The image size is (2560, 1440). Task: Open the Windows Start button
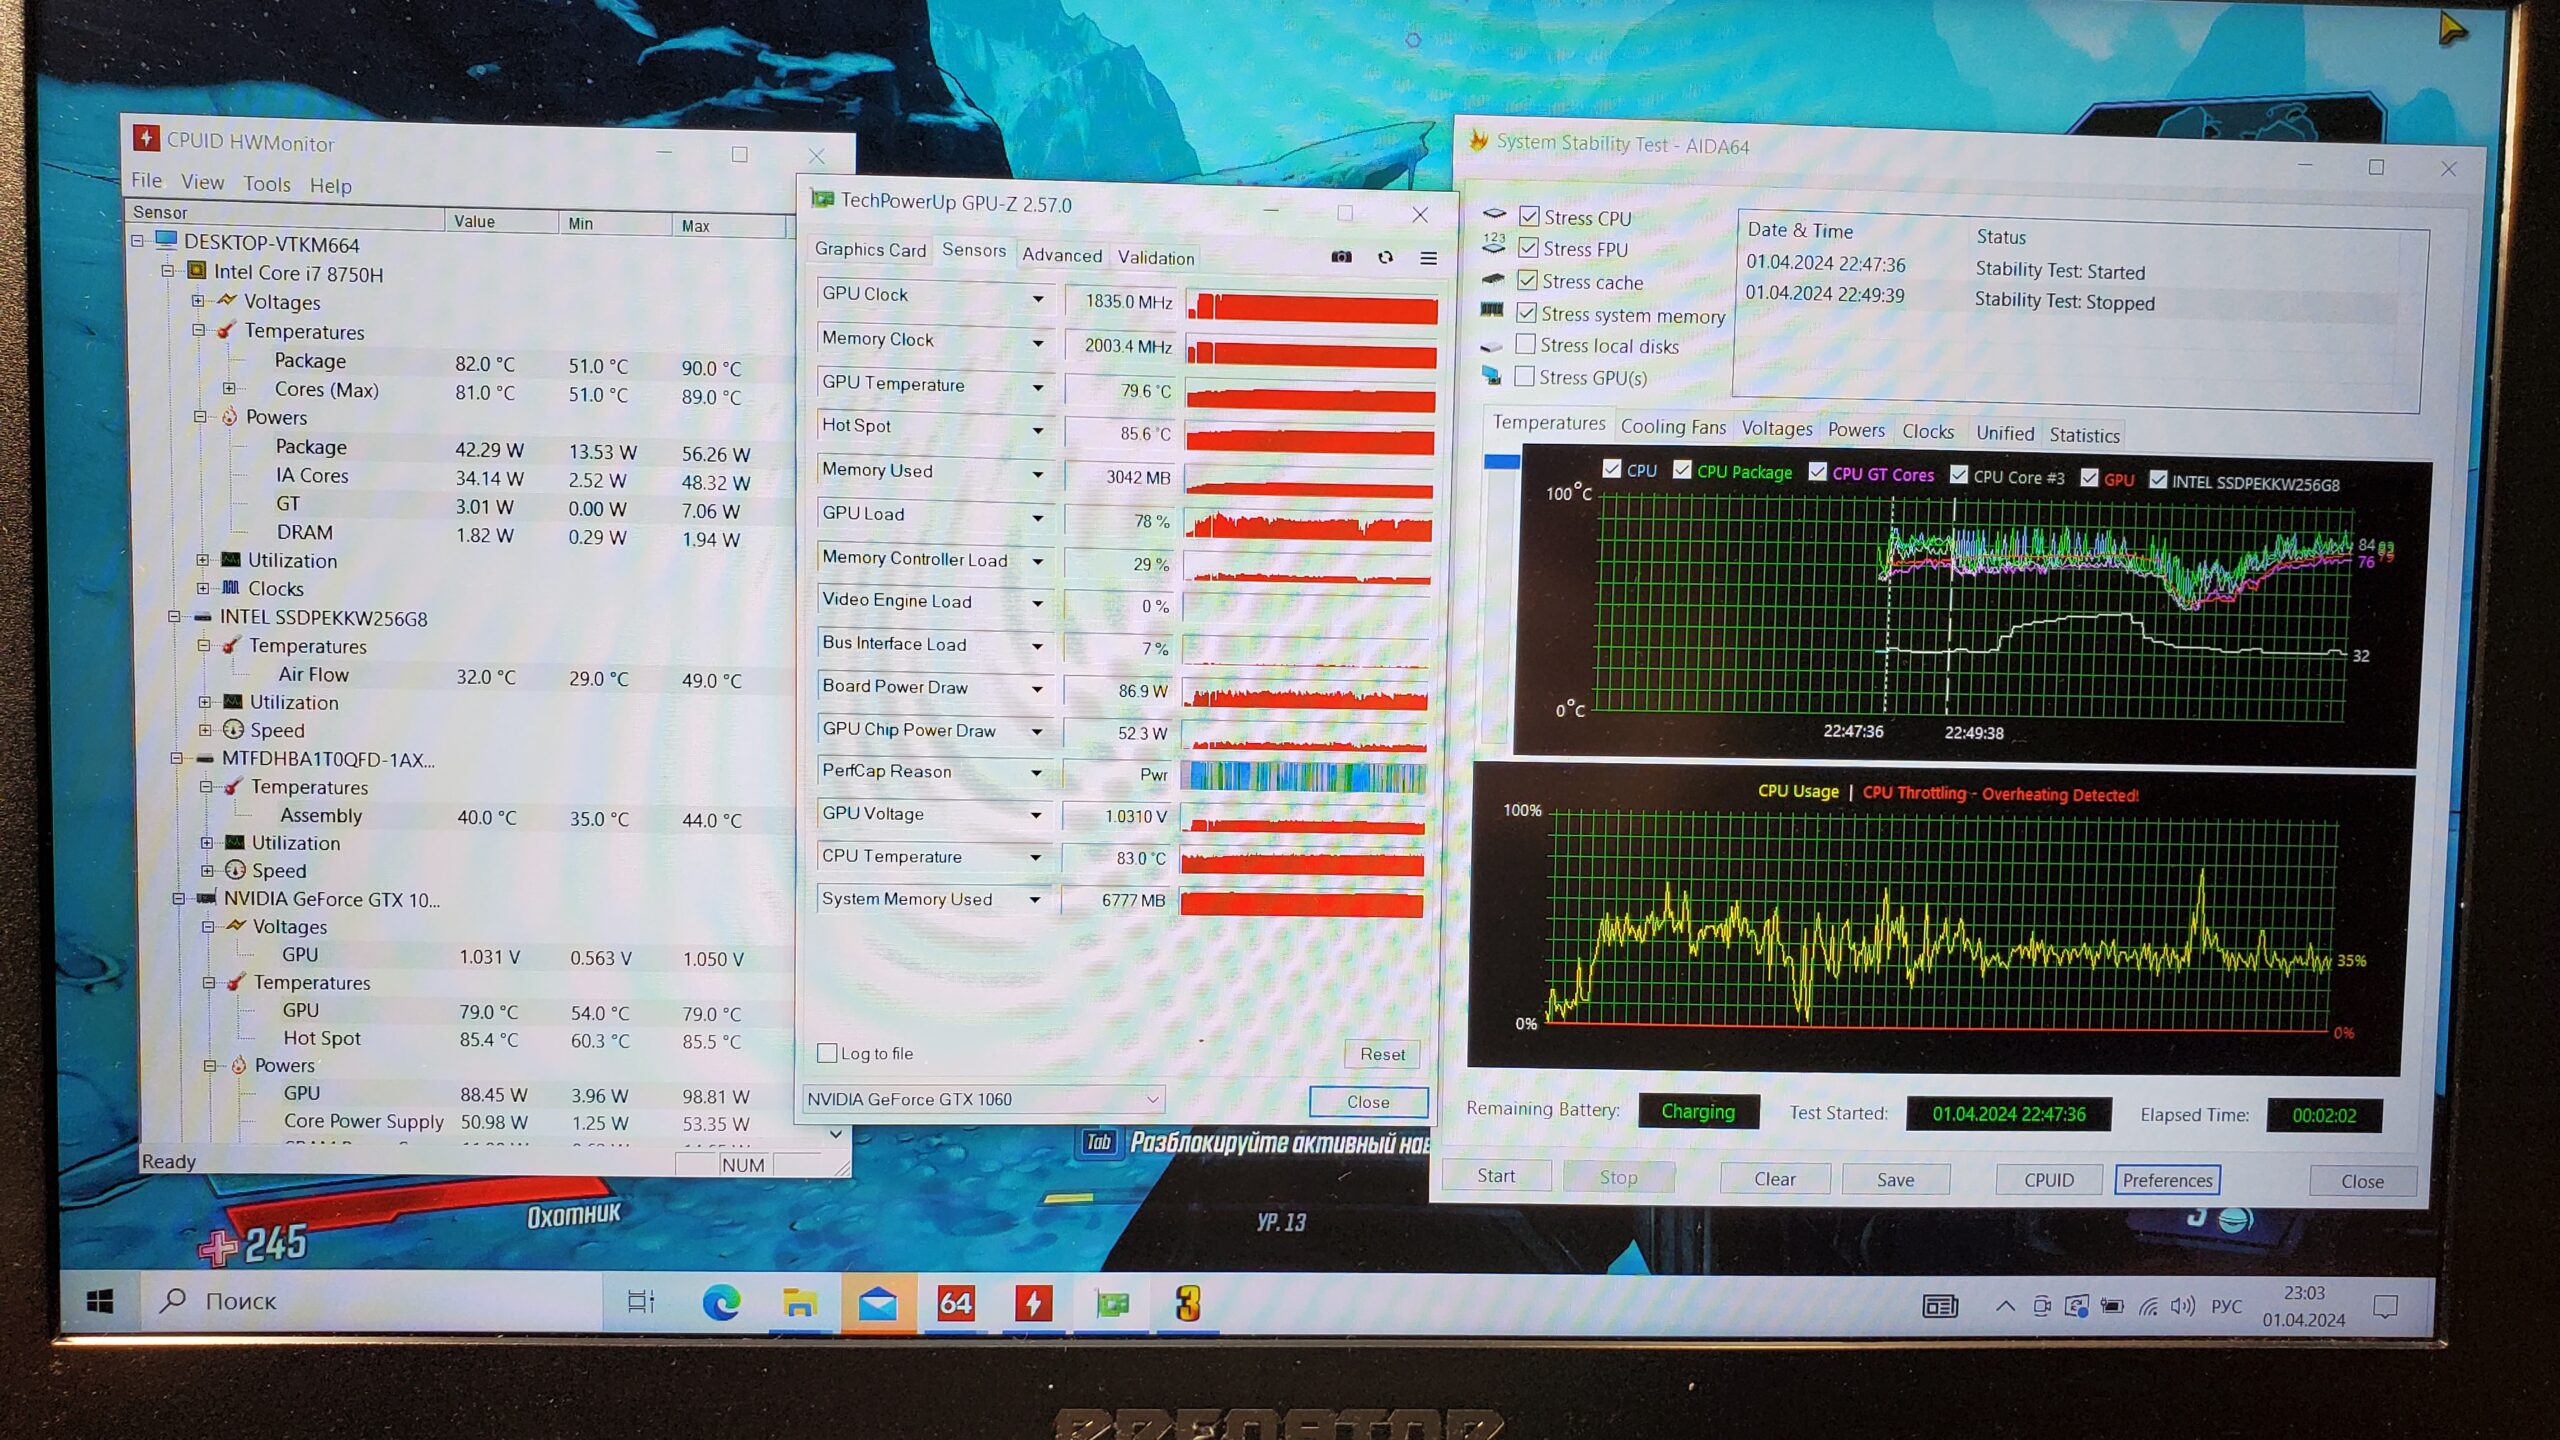pyautogui.click(x=100, y=1300)
